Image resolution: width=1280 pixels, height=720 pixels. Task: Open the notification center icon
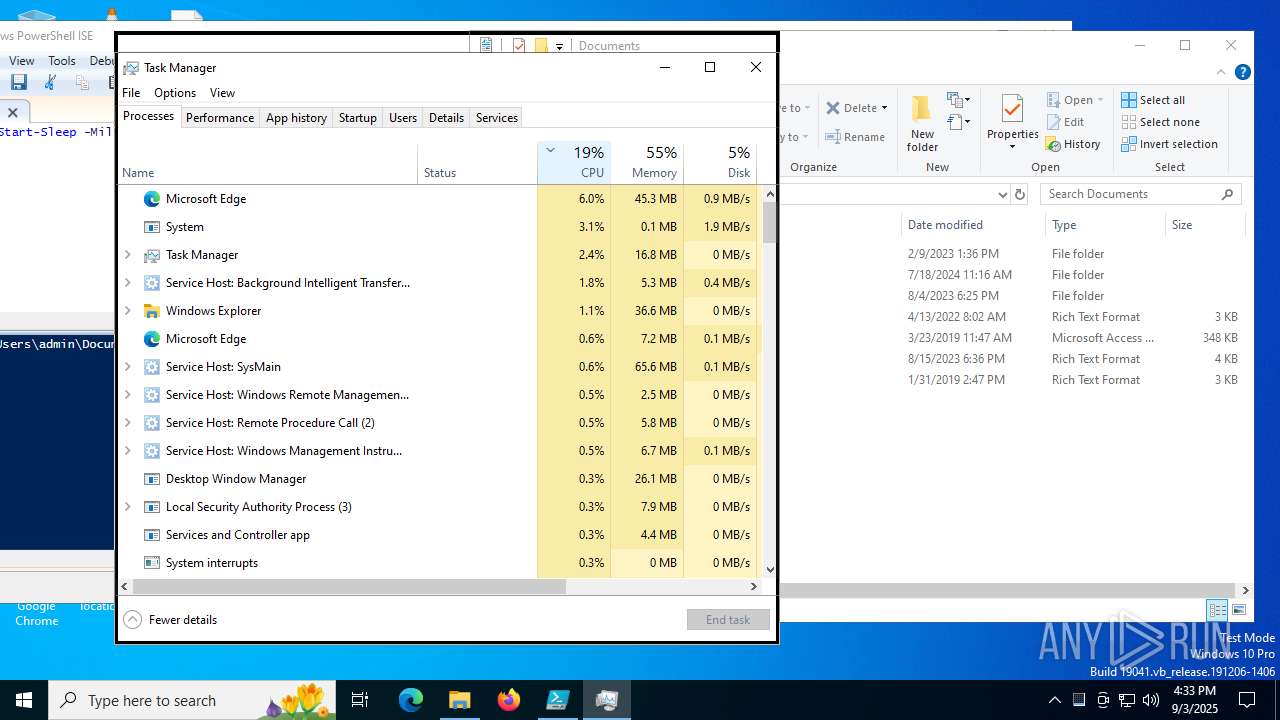(x=1247, y=700)
